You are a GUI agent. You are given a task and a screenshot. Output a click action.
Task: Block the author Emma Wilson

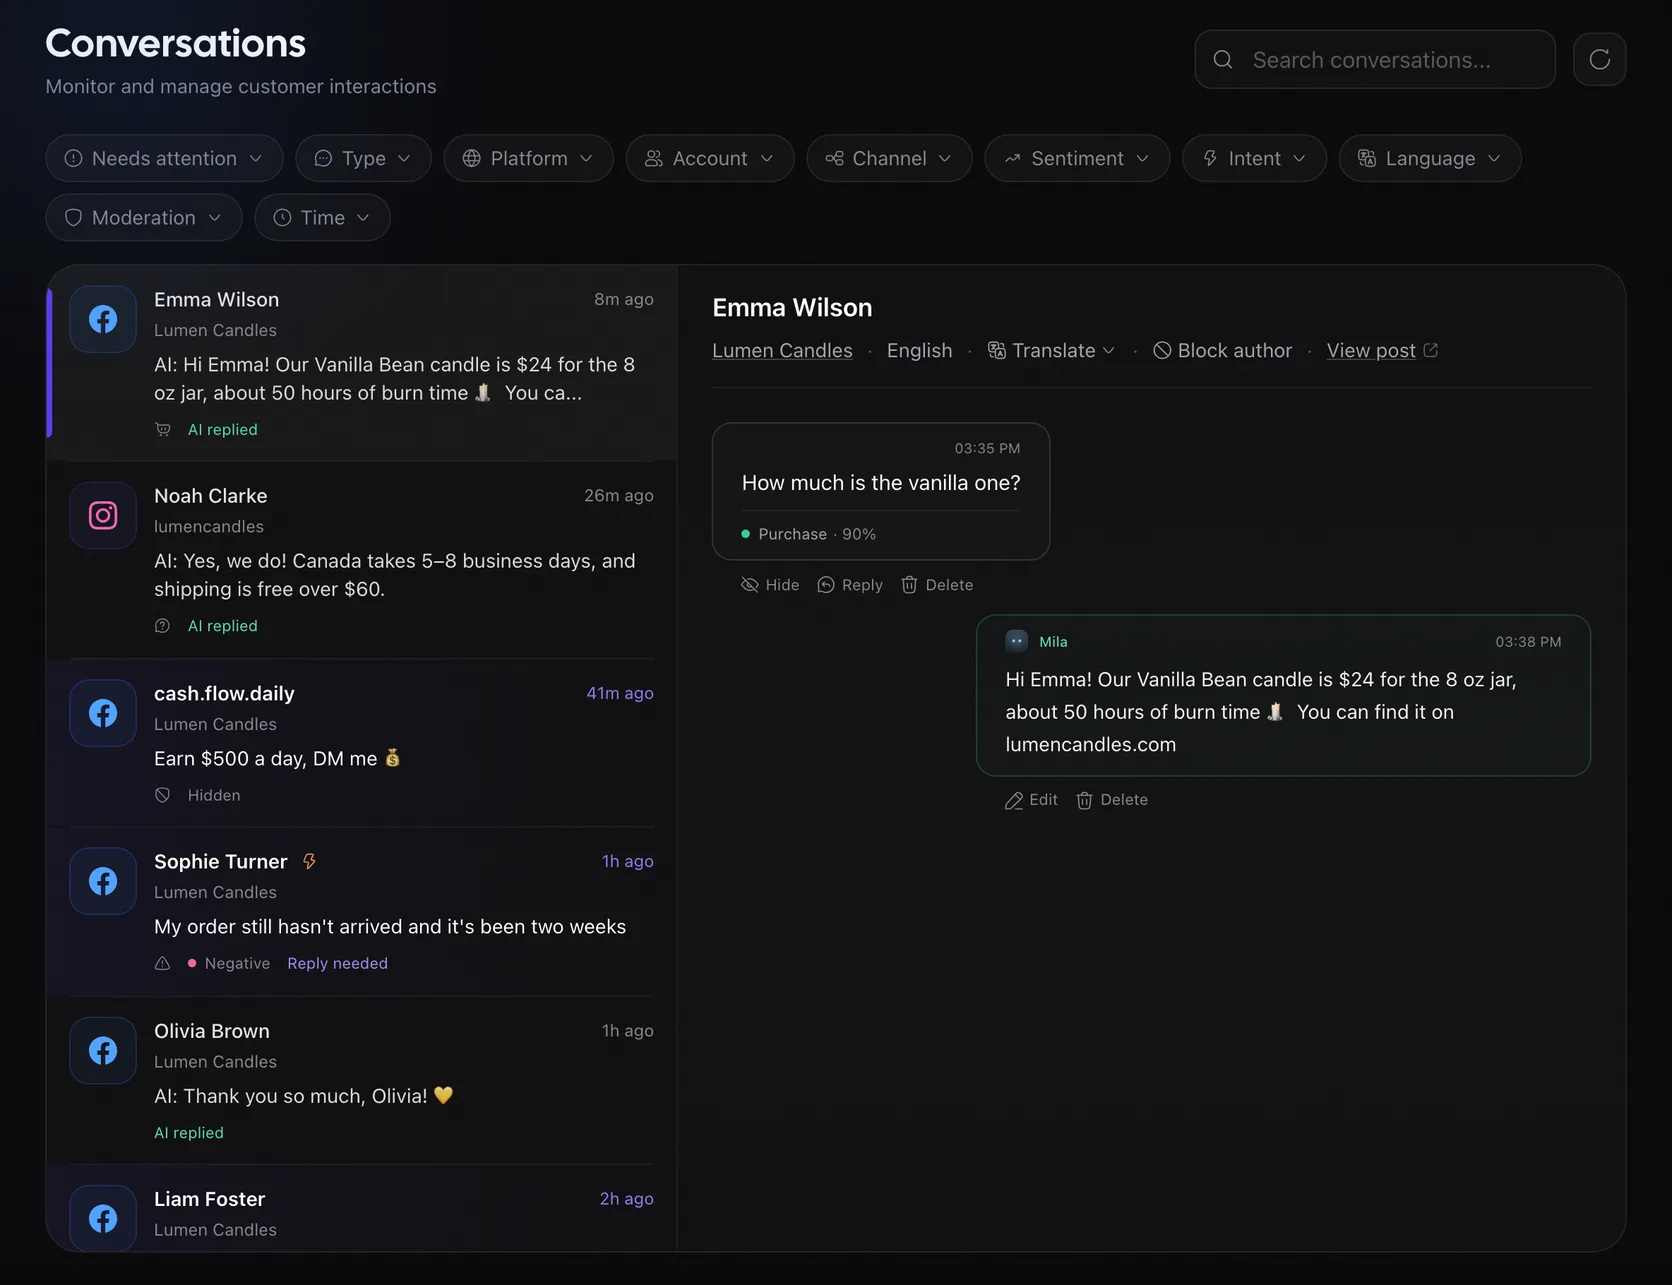point(1222,350)
